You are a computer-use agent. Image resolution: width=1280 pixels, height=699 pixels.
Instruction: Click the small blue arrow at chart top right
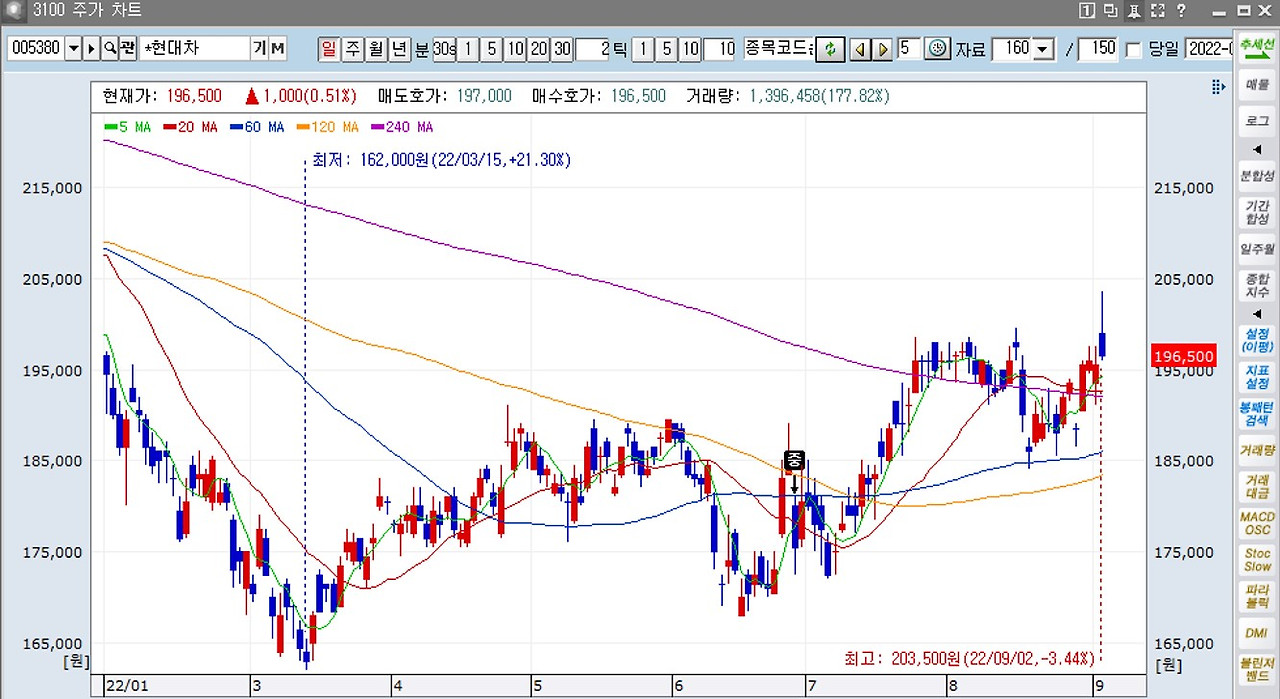1218,88
